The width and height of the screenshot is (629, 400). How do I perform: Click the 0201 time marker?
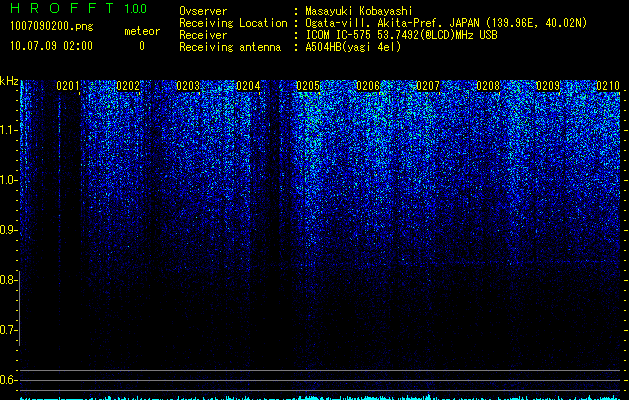coord(68,86)
